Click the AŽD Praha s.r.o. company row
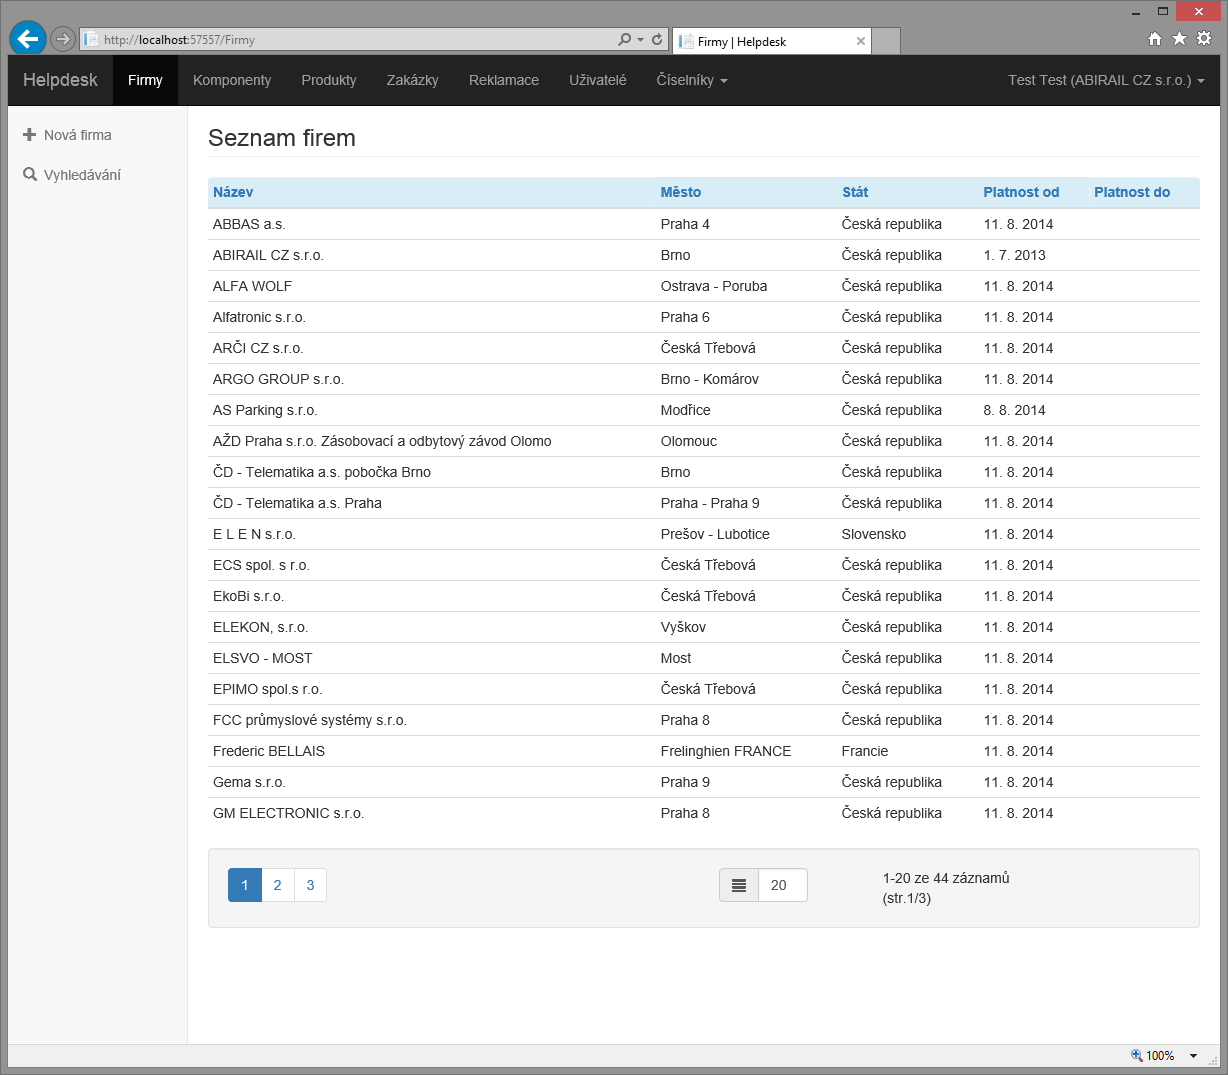1228x1075 pixels. click(x=703, y=441)
